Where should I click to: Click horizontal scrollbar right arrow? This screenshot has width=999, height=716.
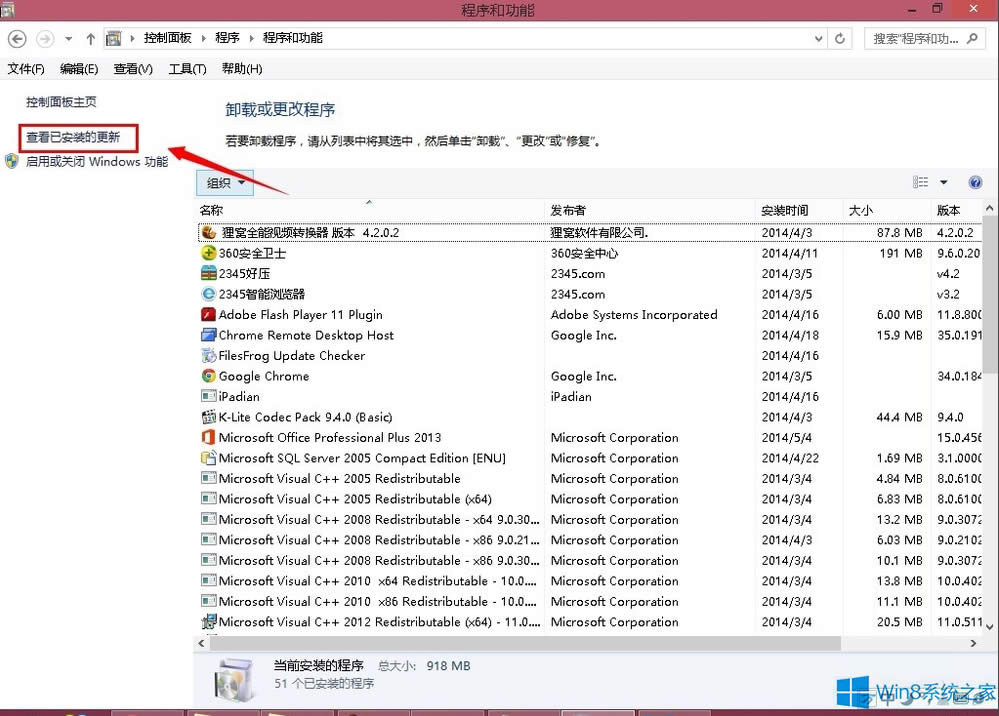tap(973, 643)
